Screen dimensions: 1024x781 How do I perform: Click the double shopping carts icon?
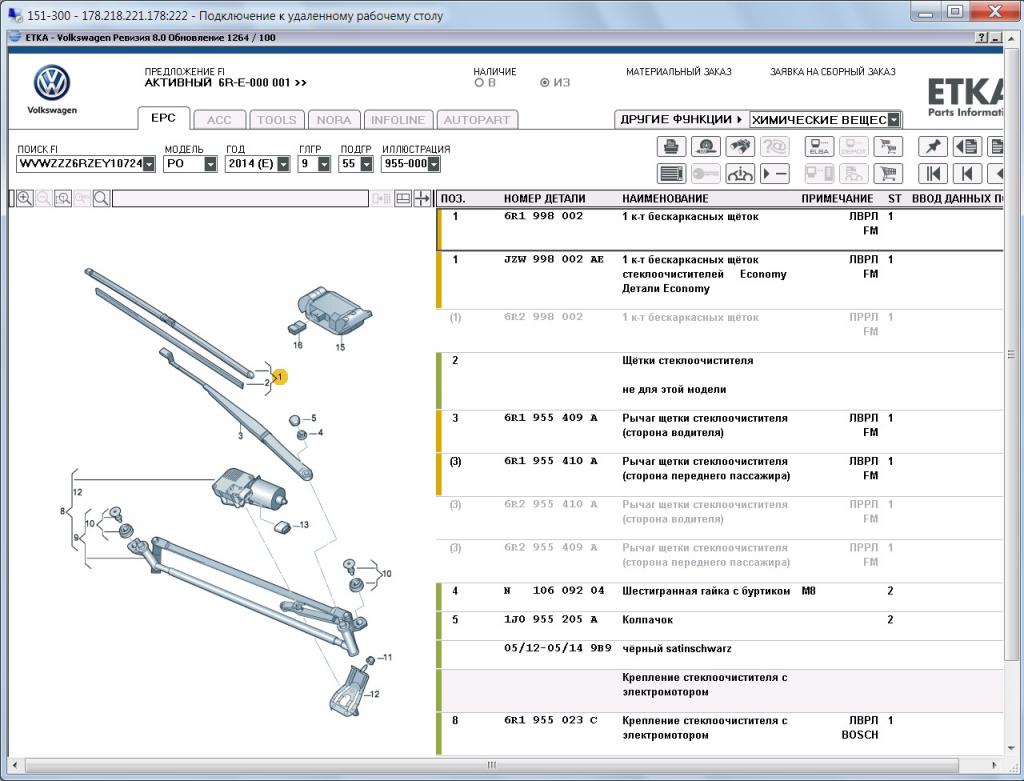(888, 146)
